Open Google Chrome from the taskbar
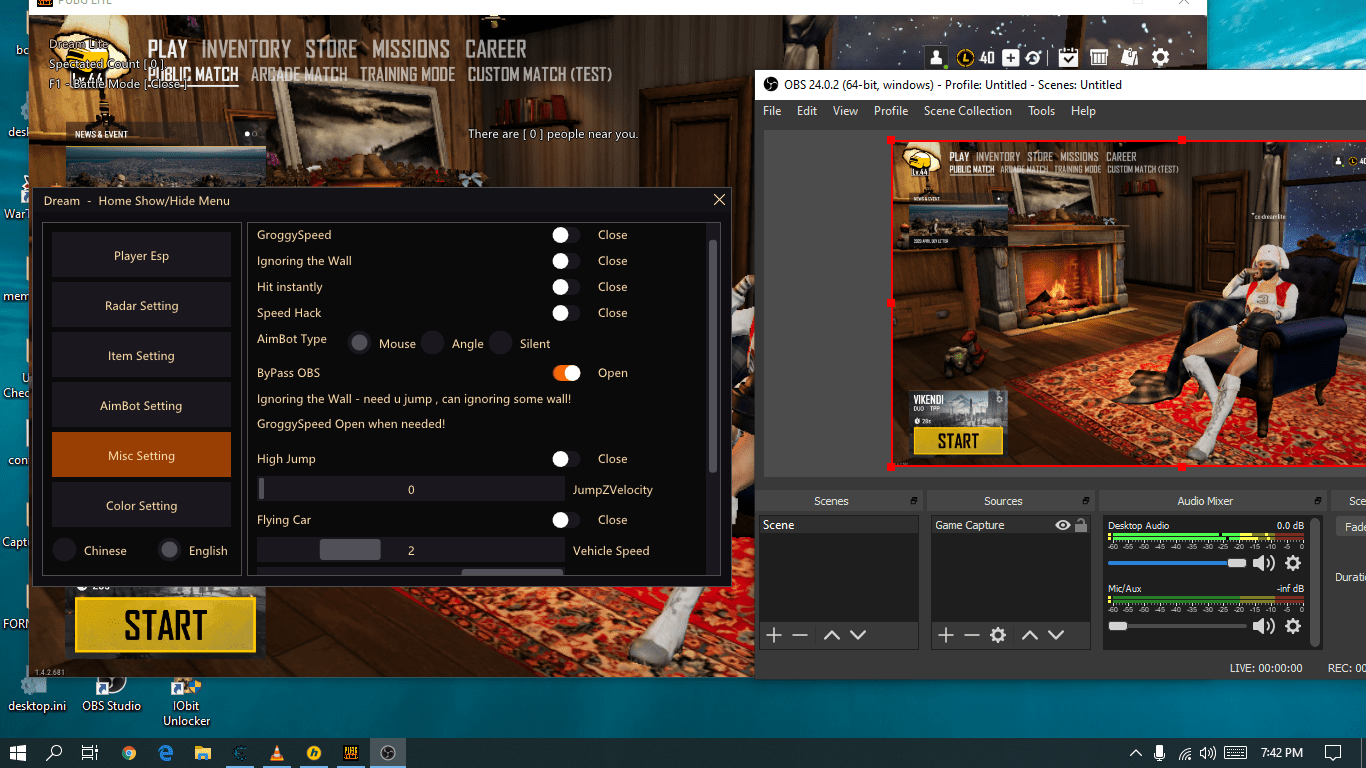1366x768 pixels. coord(129,752)
